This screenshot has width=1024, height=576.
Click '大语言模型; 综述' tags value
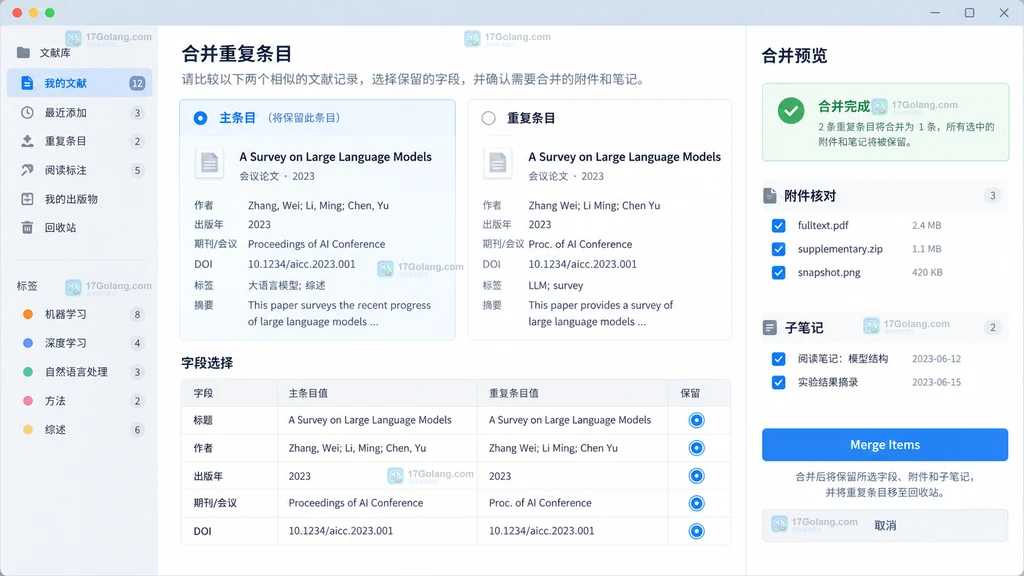[286, 285]
